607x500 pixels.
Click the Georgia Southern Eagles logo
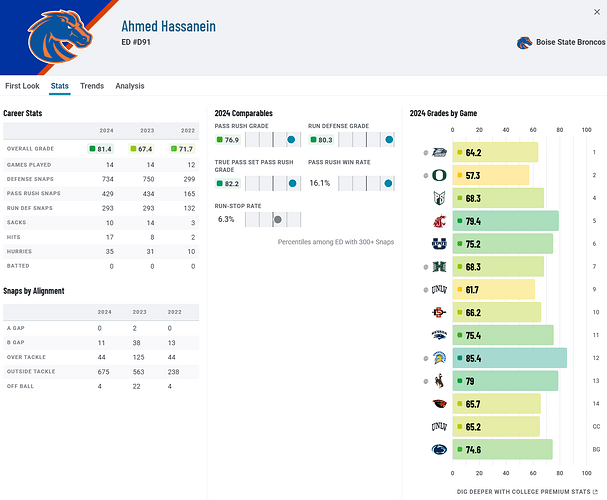(x=439, y=153)
